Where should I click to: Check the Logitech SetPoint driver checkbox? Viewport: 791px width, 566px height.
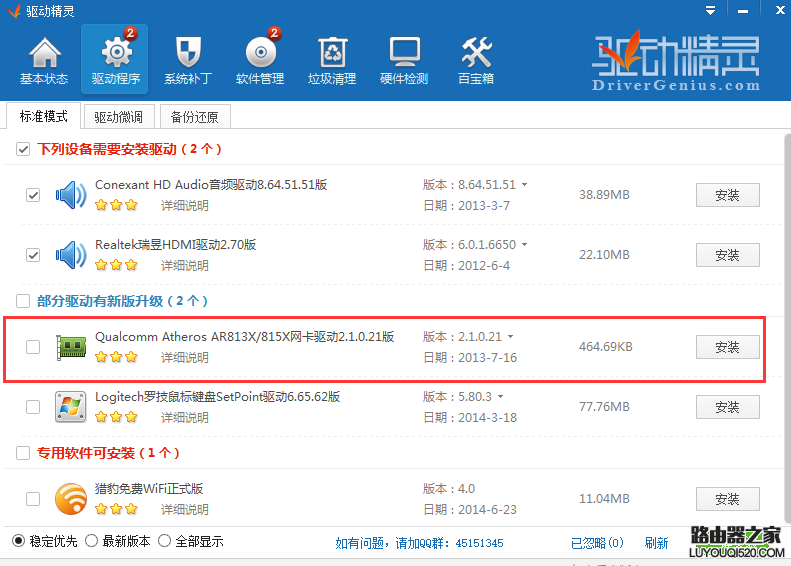(33, 407)
